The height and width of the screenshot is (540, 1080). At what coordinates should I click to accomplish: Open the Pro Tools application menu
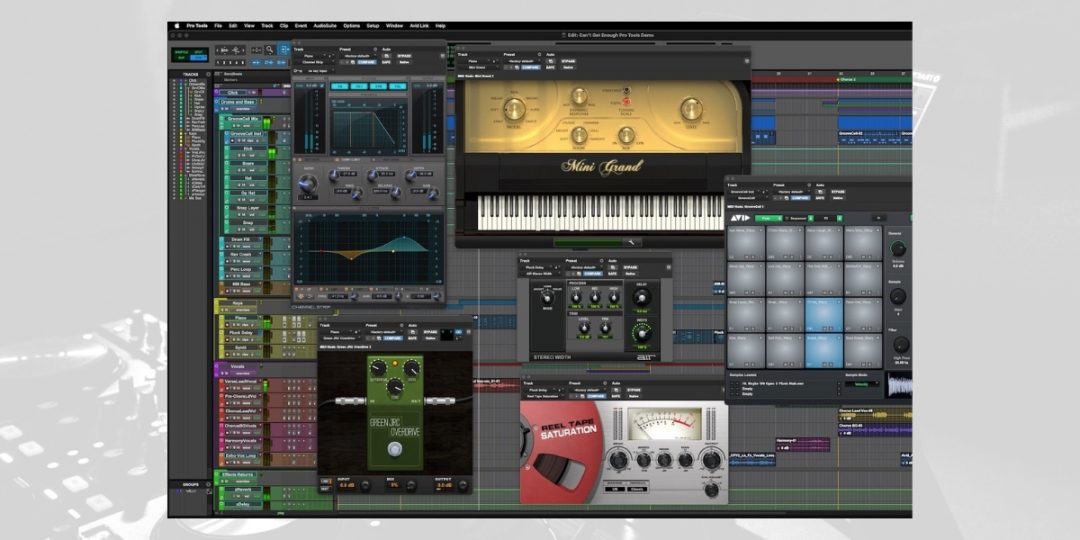click(197, 25)
